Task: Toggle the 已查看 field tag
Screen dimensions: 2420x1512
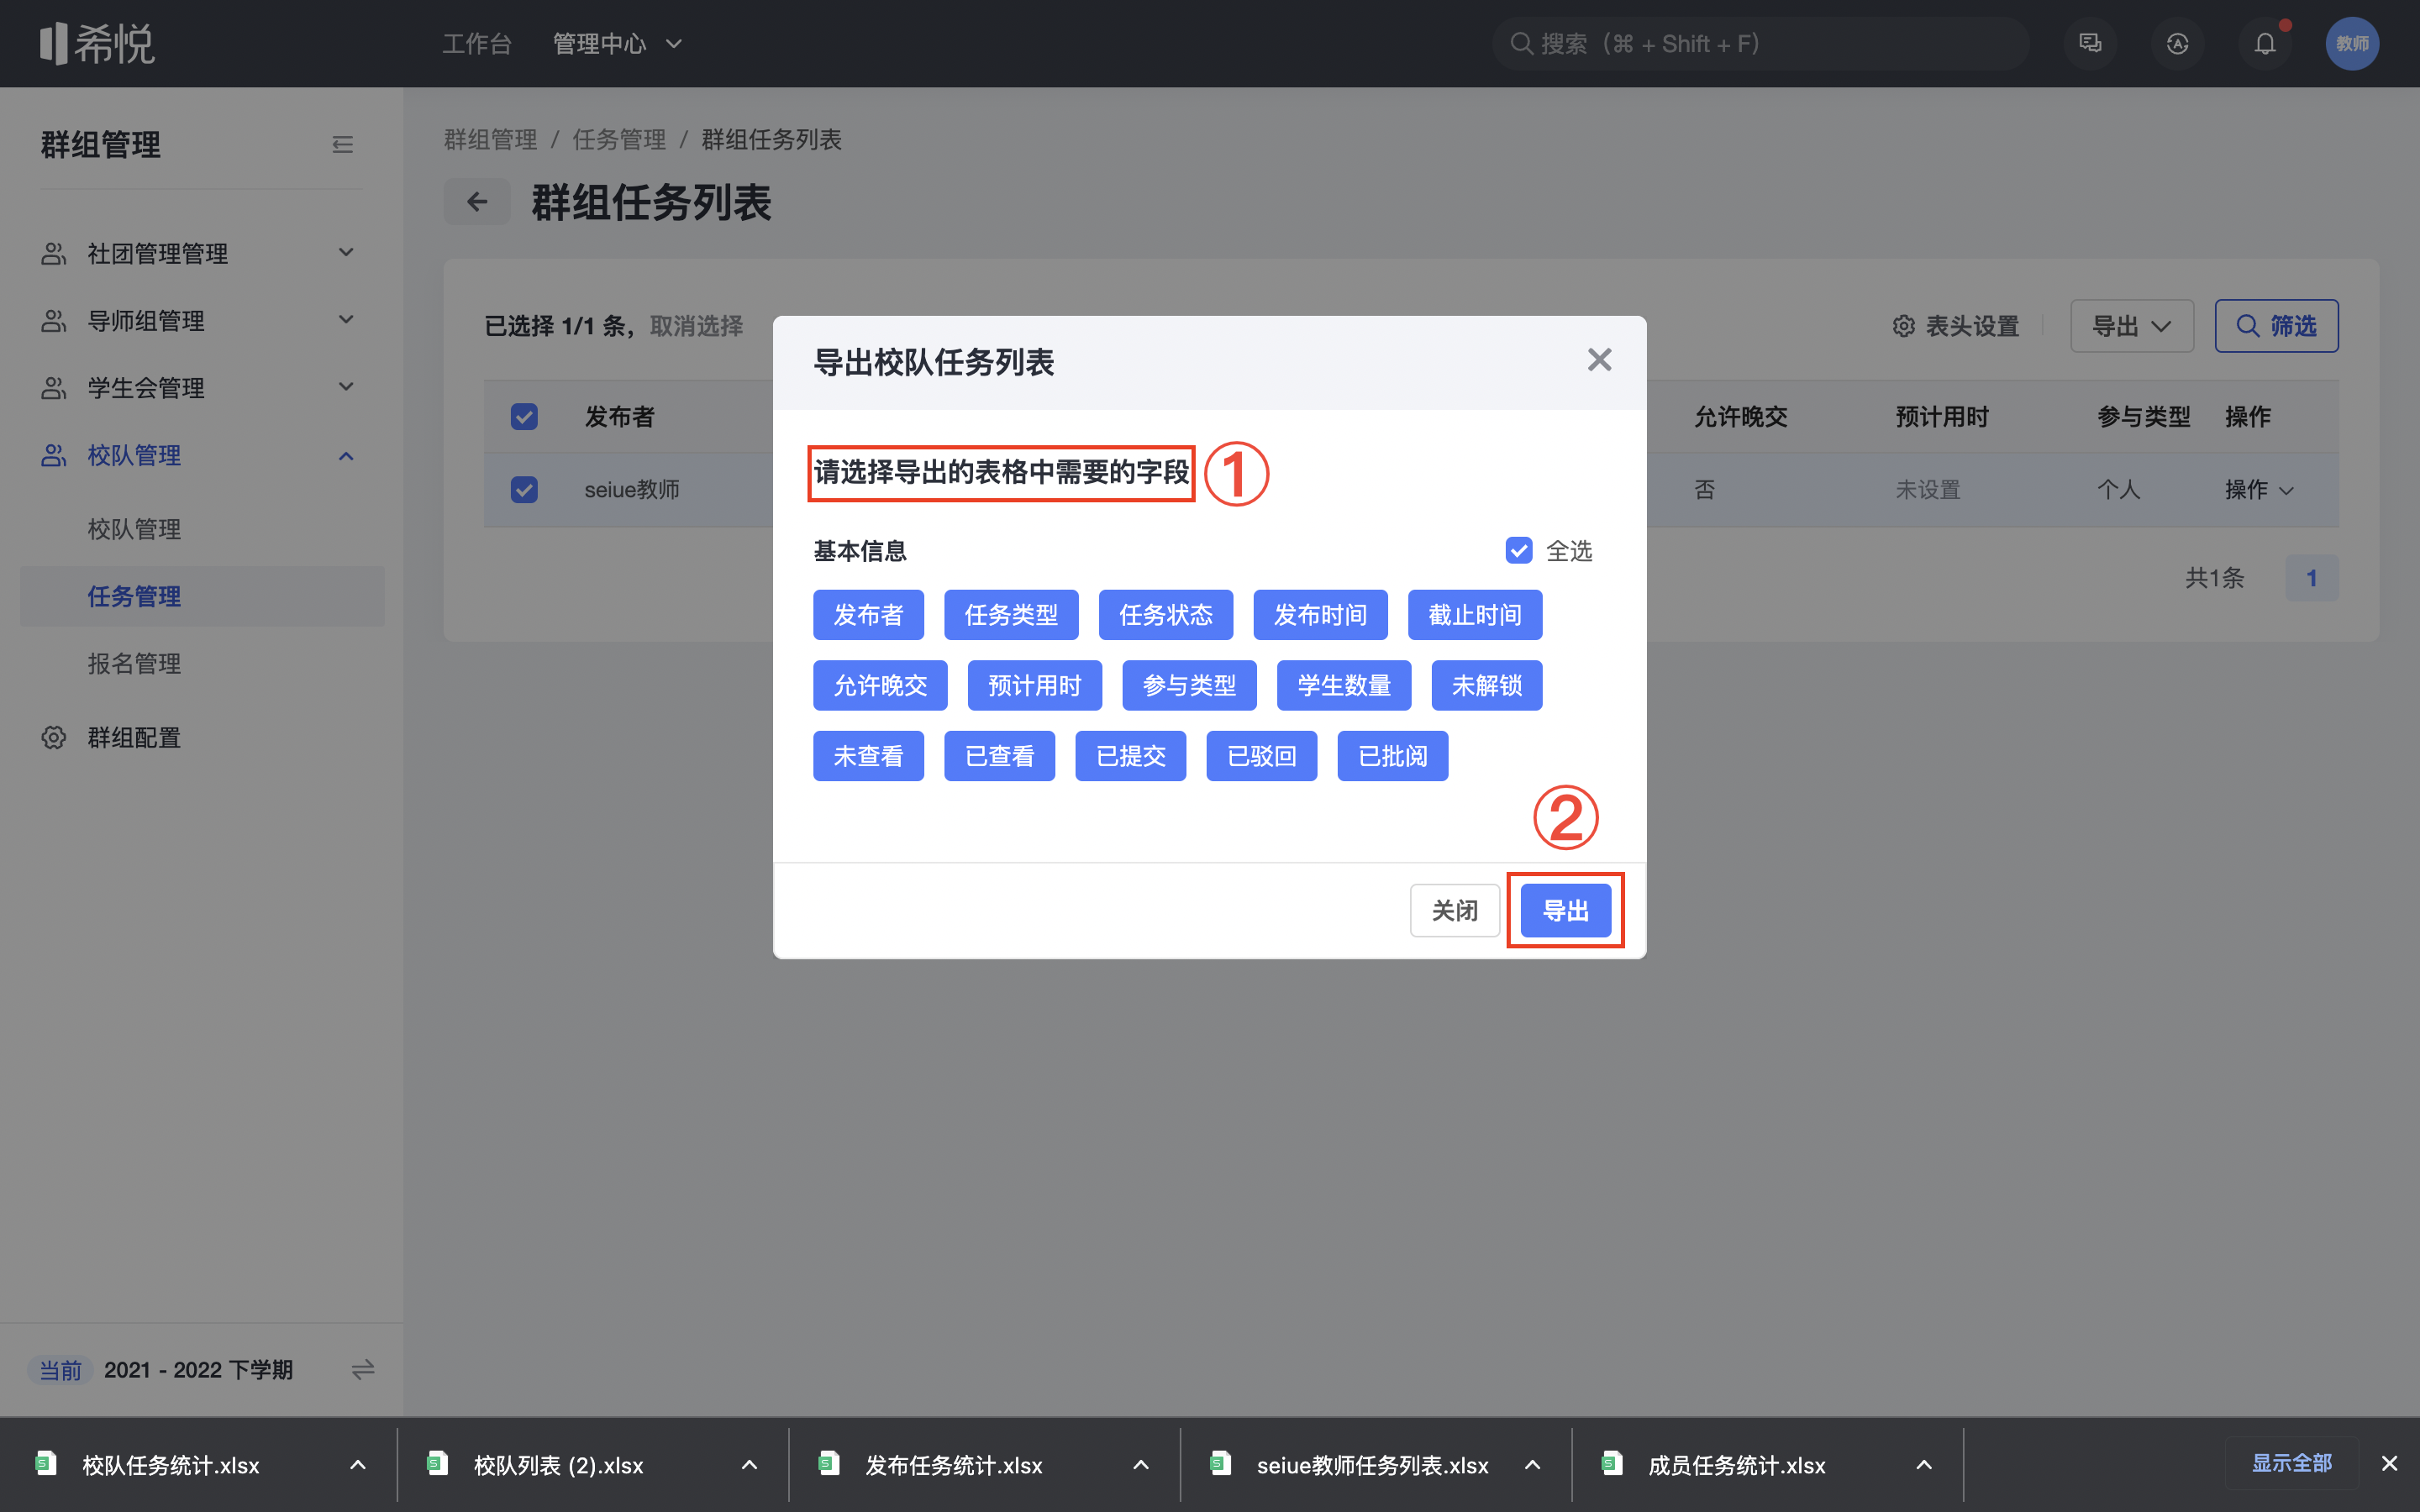Action: [x=999, y=755]
